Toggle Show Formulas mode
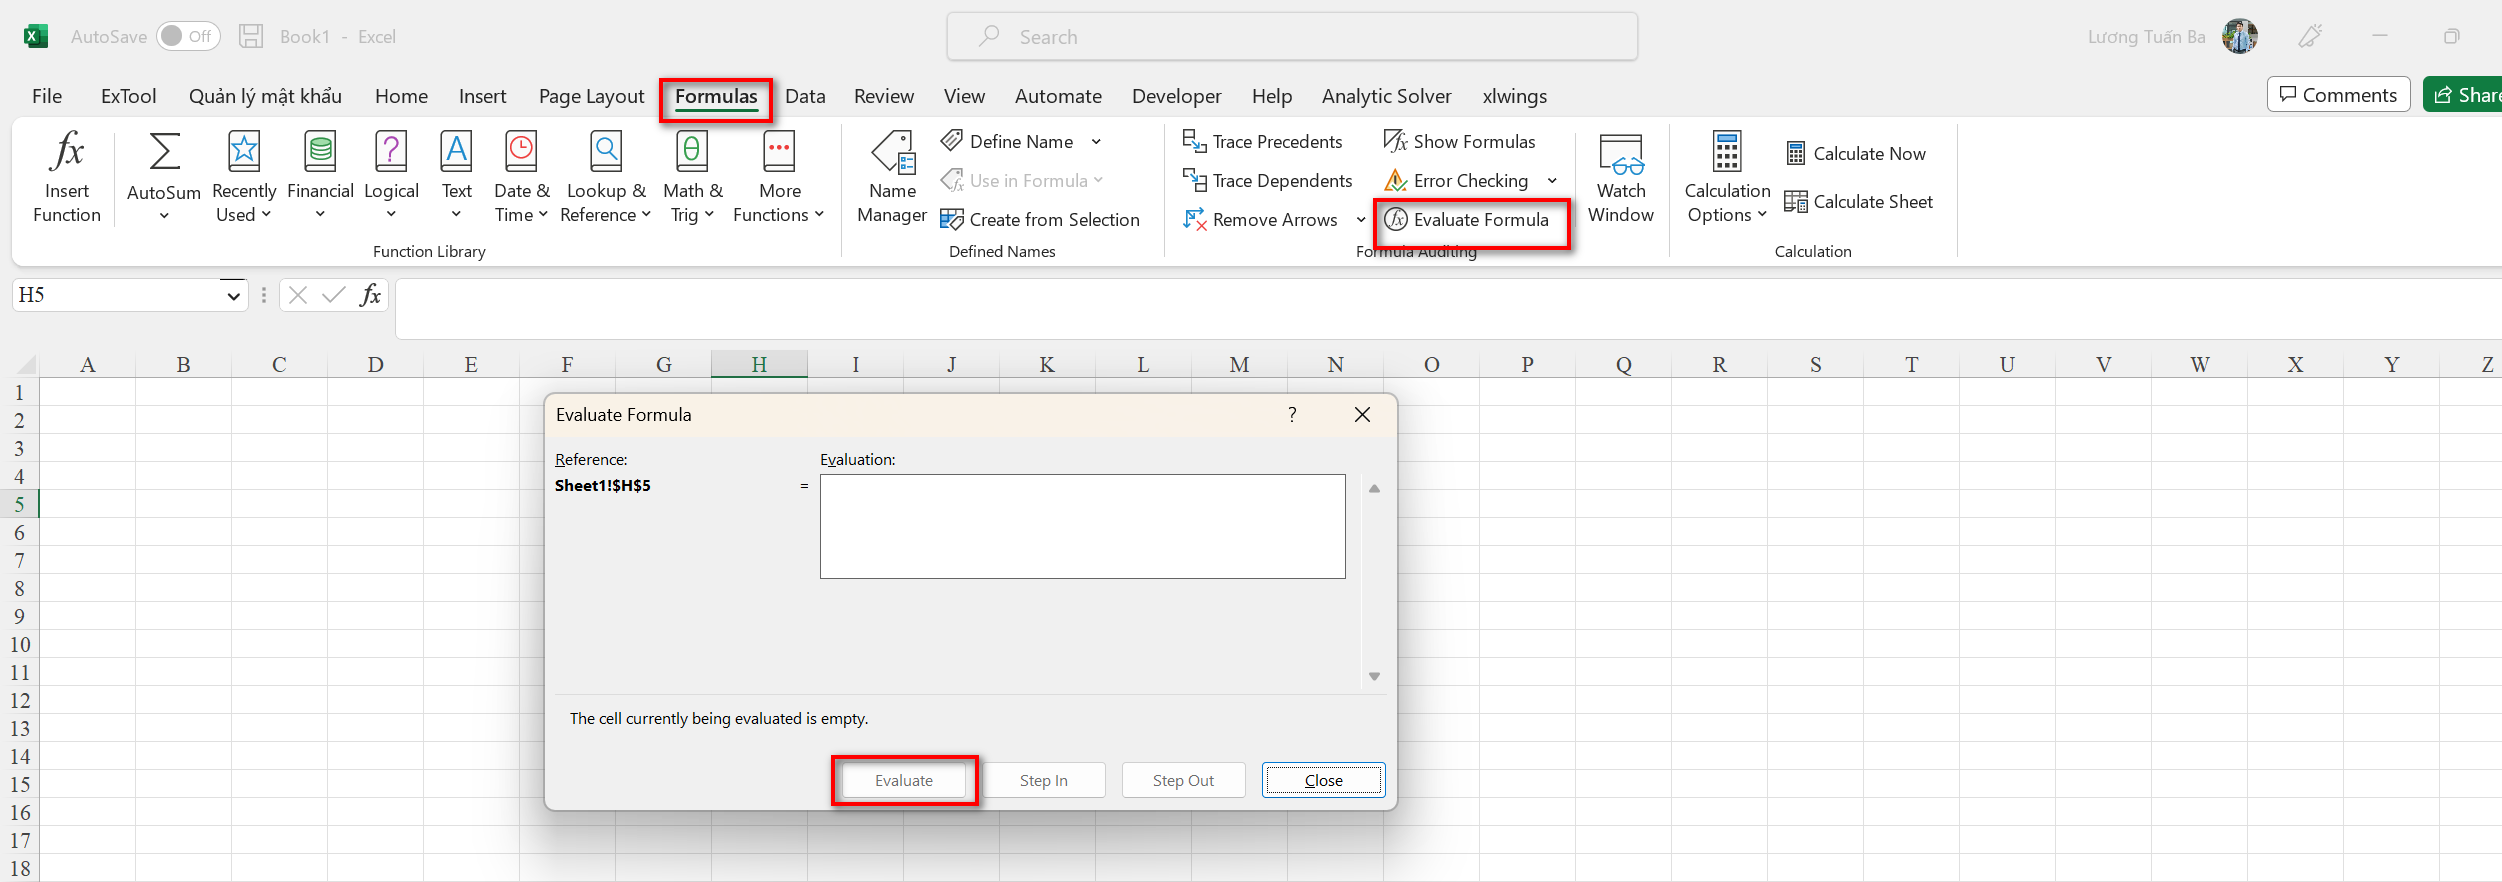The height and width of the screenshot is (882, 2502). 1460,142
